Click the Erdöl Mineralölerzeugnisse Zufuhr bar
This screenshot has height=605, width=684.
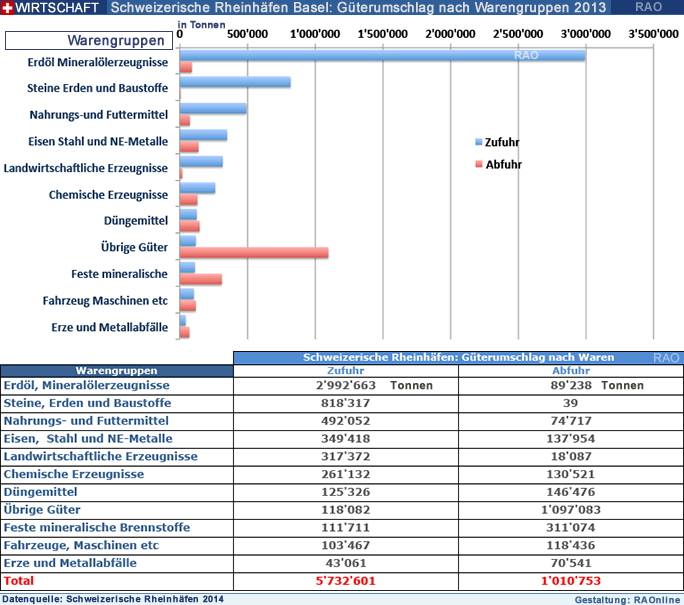click(x=381, y=56)
